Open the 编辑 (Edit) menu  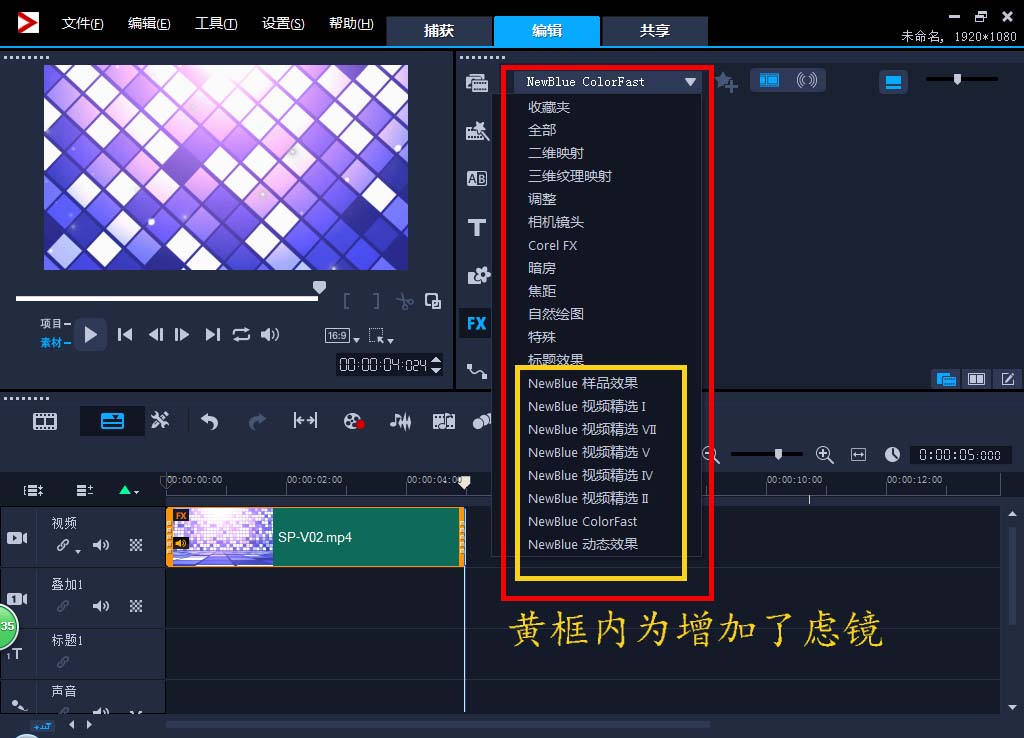[149, 24]
